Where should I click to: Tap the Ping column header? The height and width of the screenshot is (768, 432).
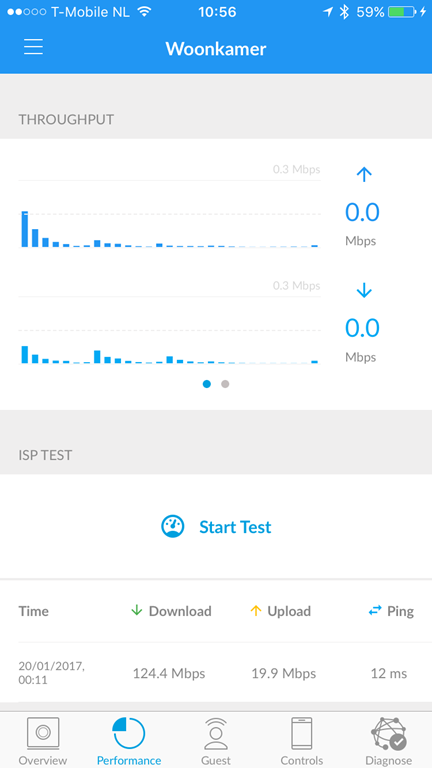point(391,611)
